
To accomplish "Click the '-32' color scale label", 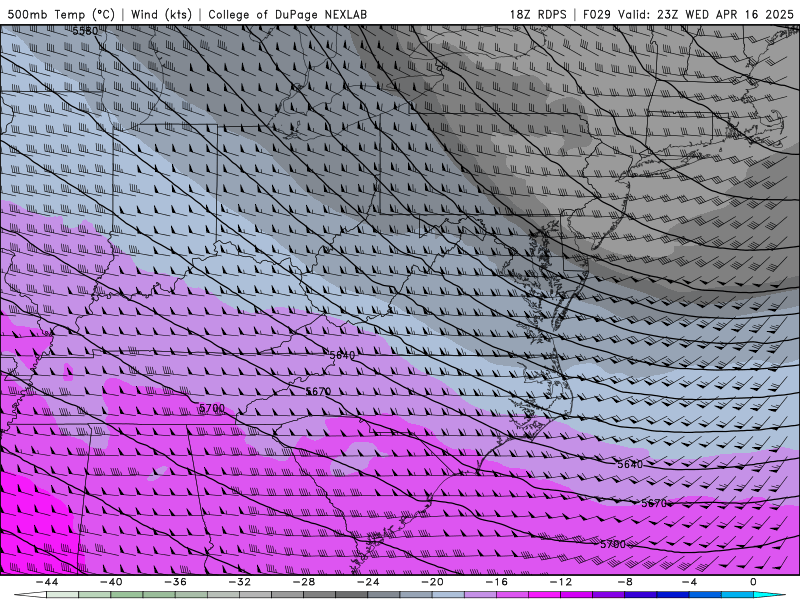I will click(239, 582).
